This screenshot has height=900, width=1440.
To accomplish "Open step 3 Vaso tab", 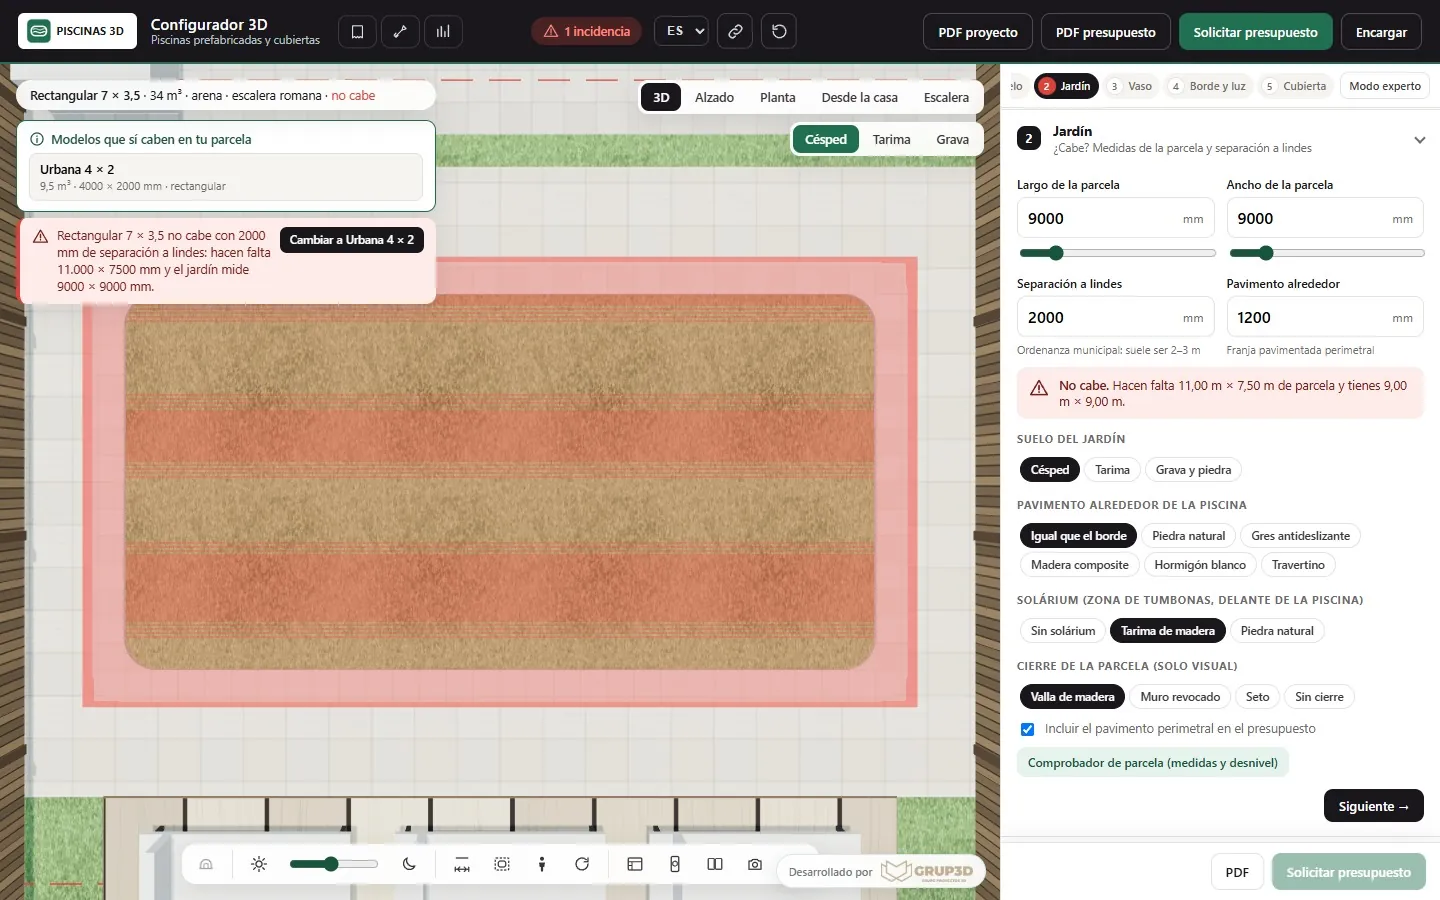I will pos(1131,86).
